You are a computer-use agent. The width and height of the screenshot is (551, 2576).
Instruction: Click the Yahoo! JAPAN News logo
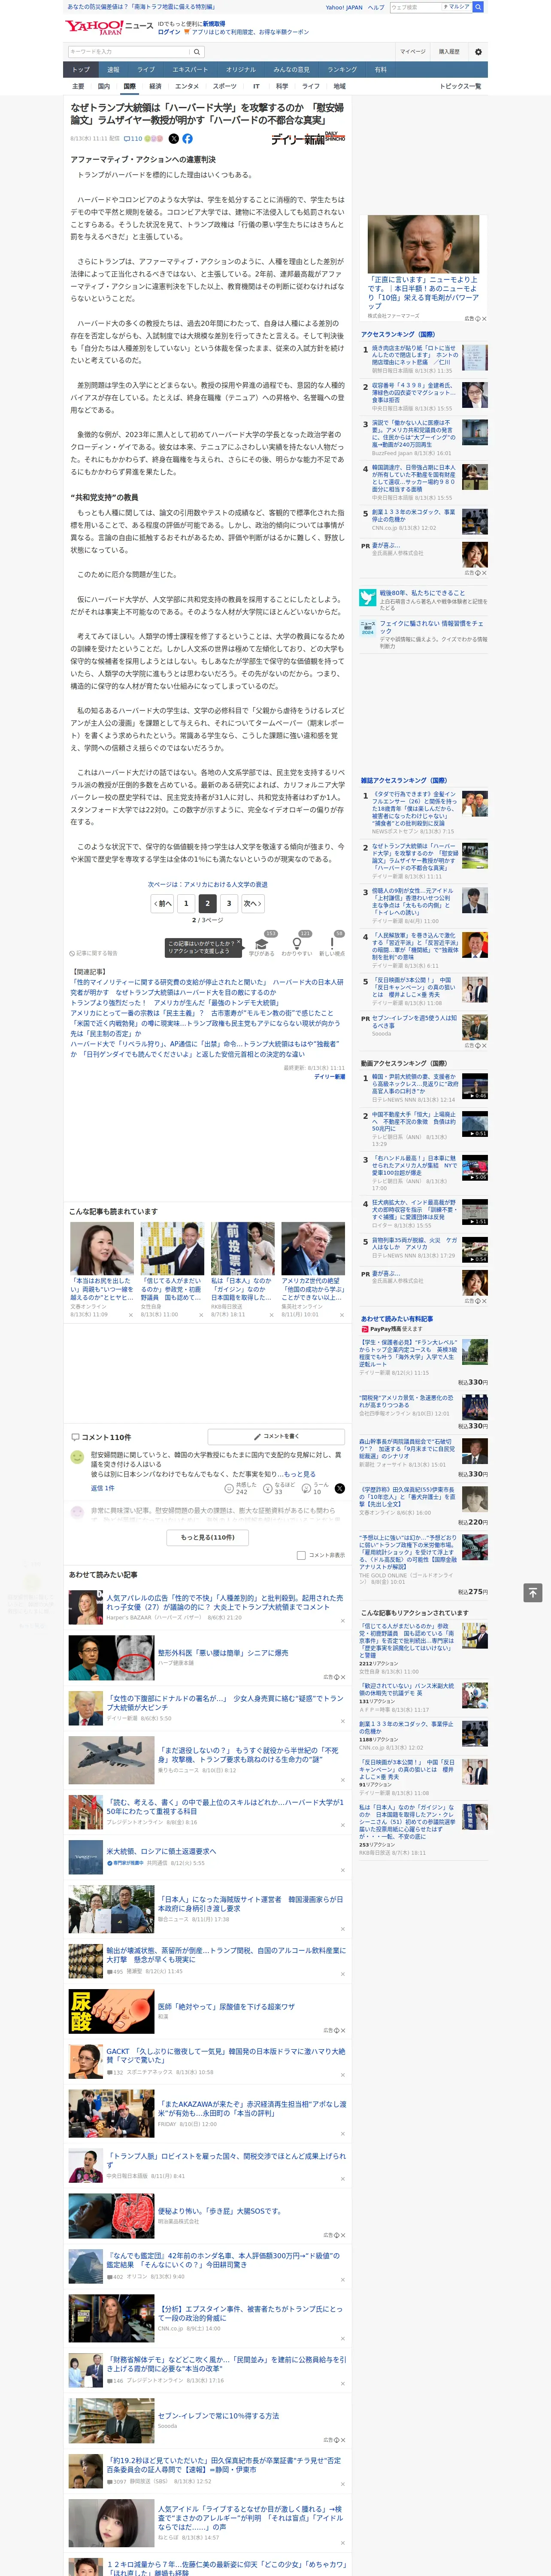[110, 27]
